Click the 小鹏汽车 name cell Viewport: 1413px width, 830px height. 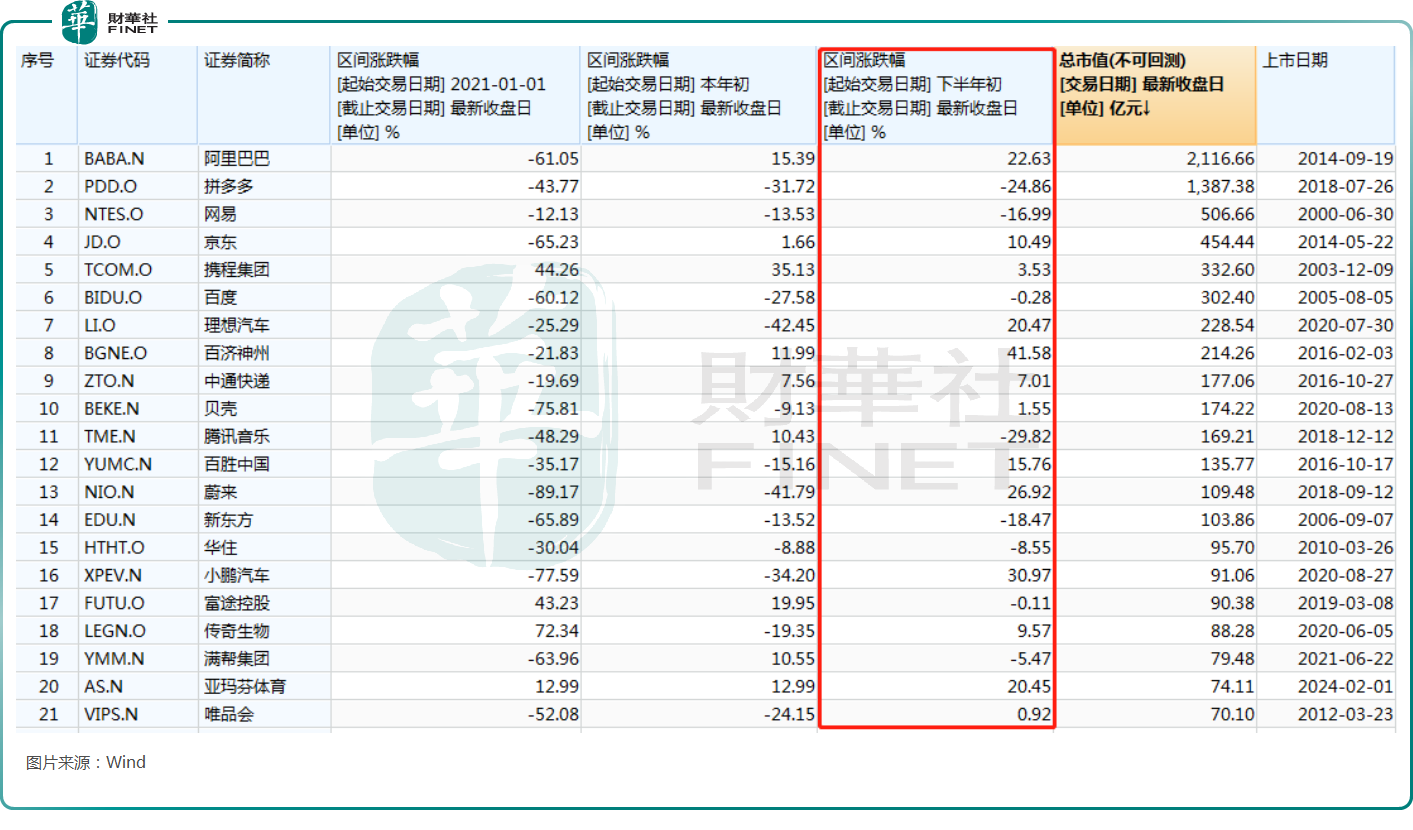tap(264, 576)
